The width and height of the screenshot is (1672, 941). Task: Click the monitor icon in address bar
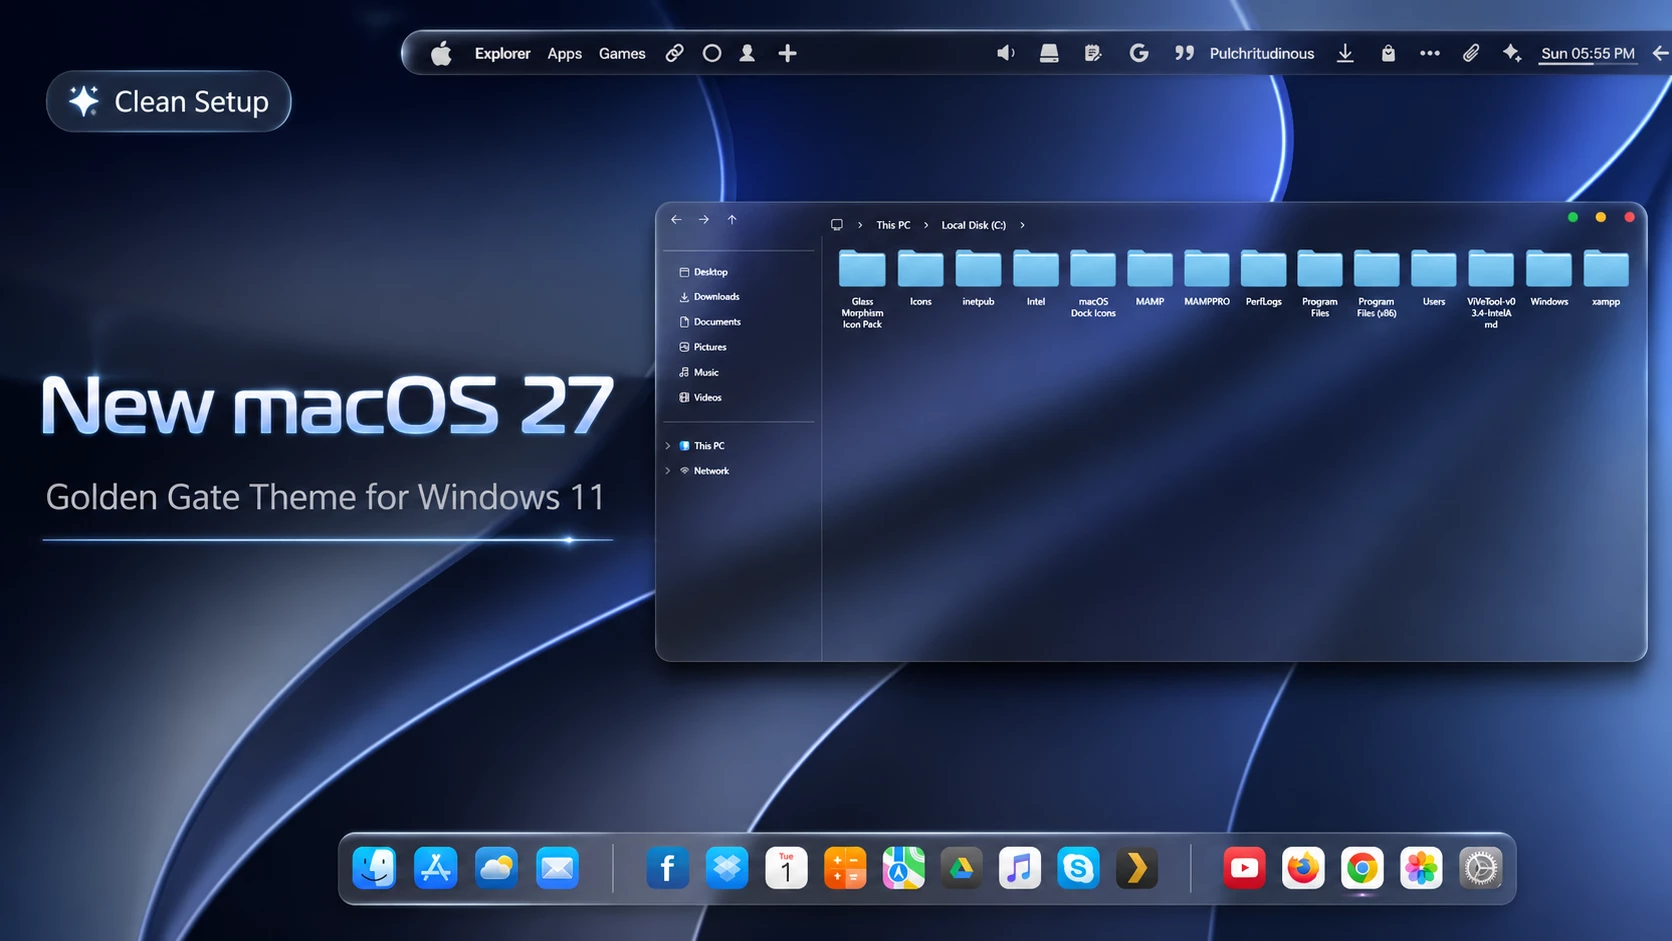[837, 225]
